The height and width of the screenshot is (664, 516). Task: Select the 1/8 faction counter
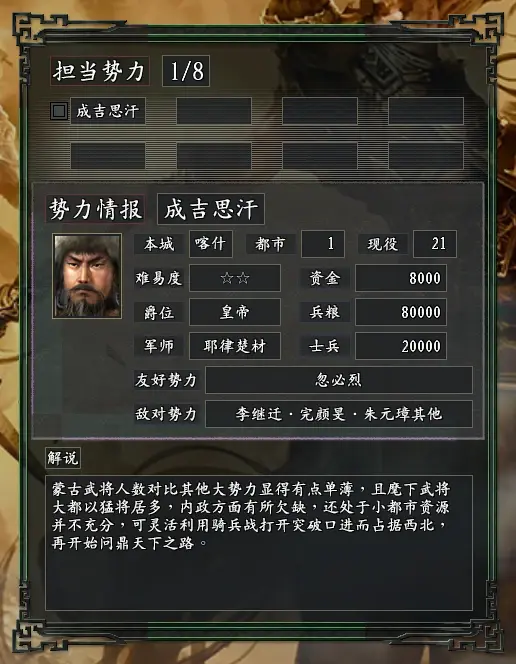(186, 71)
